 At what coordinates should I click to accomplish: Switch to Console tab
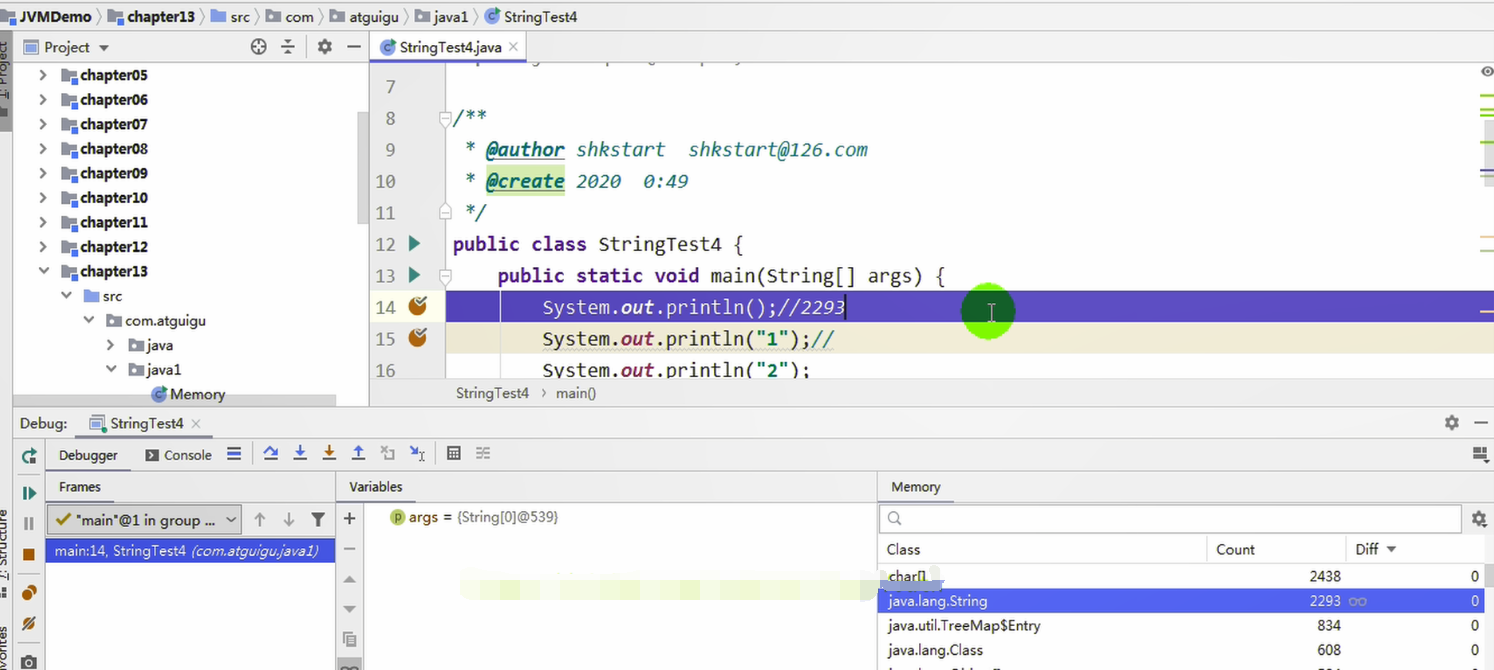pos(178,455)
